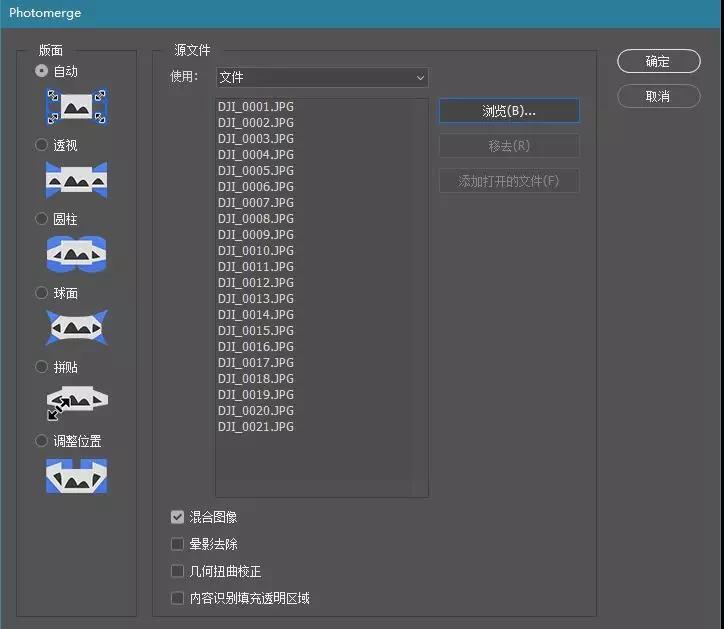Click the 移去(R) button
The image size is (724, 629).
point(509,146)
